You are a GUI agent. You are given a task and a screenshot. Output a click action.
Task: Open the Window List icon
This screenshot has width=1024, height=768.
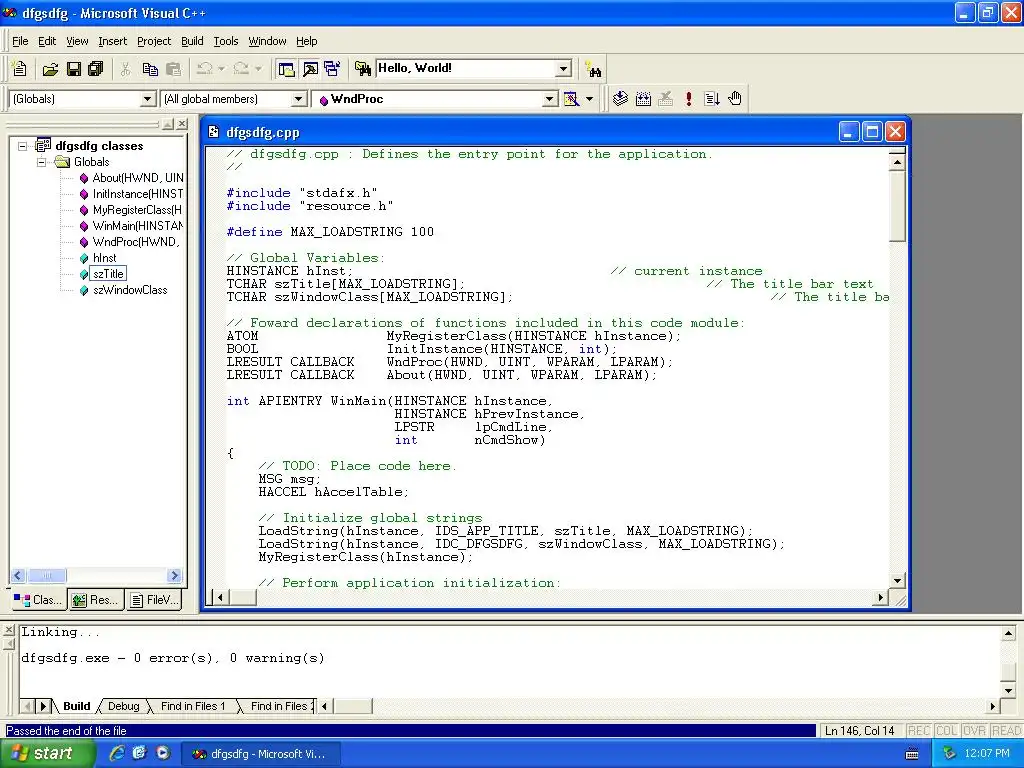click(332, 69)
